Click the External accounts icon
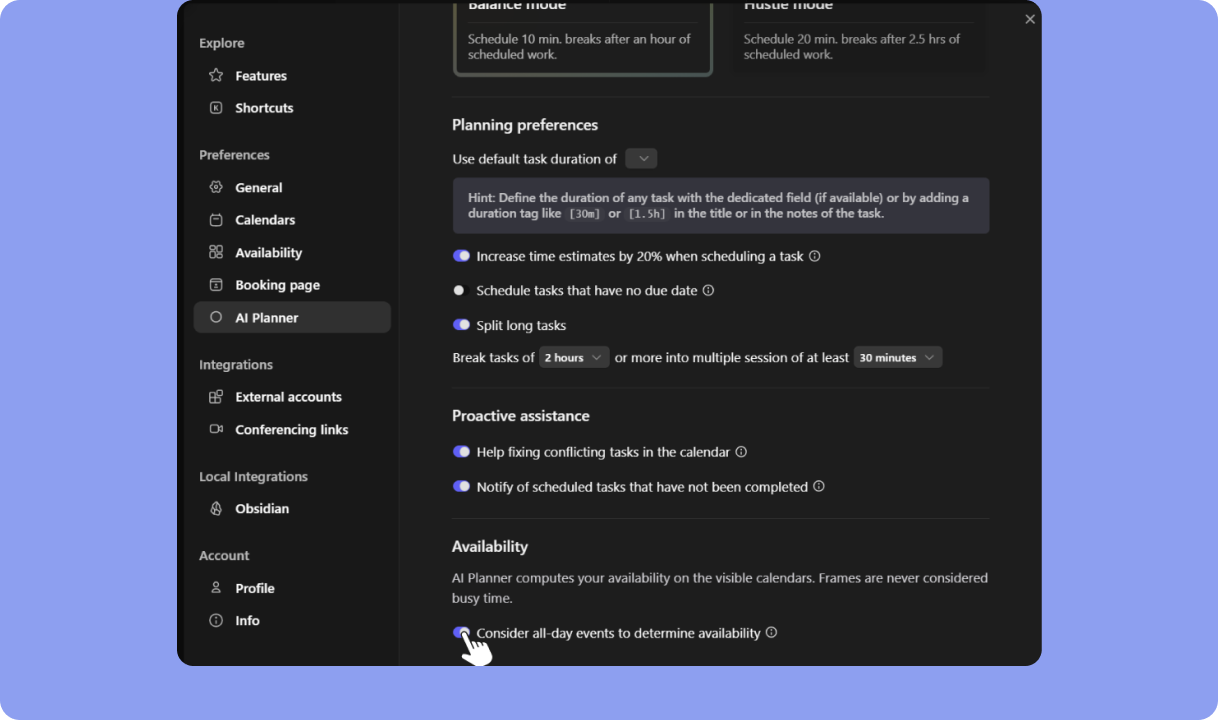Viewport: 1218px width, 720px height. pyautogui.click(x=216, y=396)
